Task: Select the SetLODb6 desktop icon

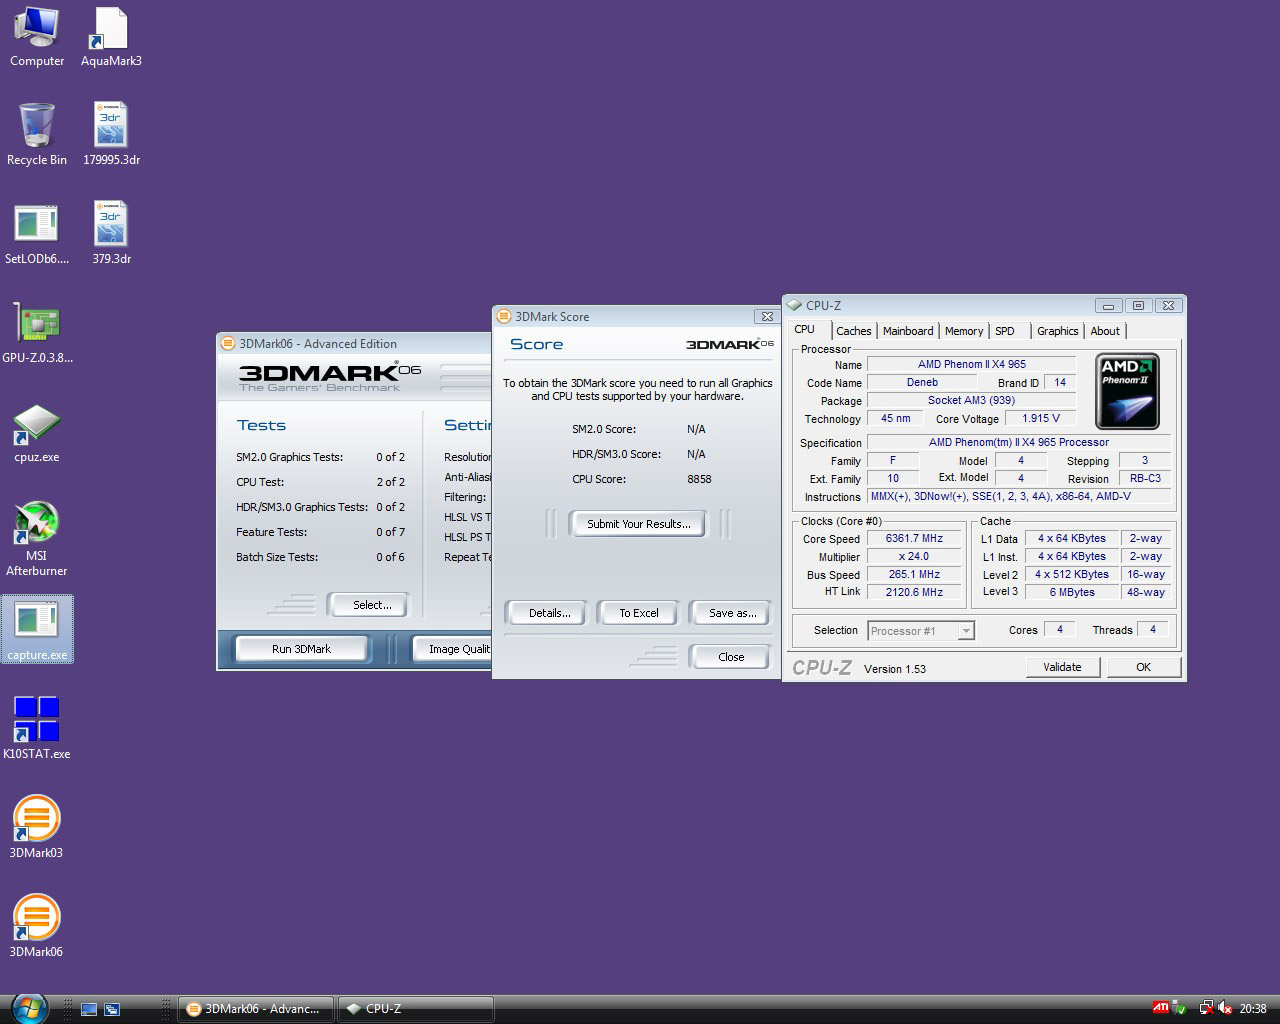Action: 37,234
